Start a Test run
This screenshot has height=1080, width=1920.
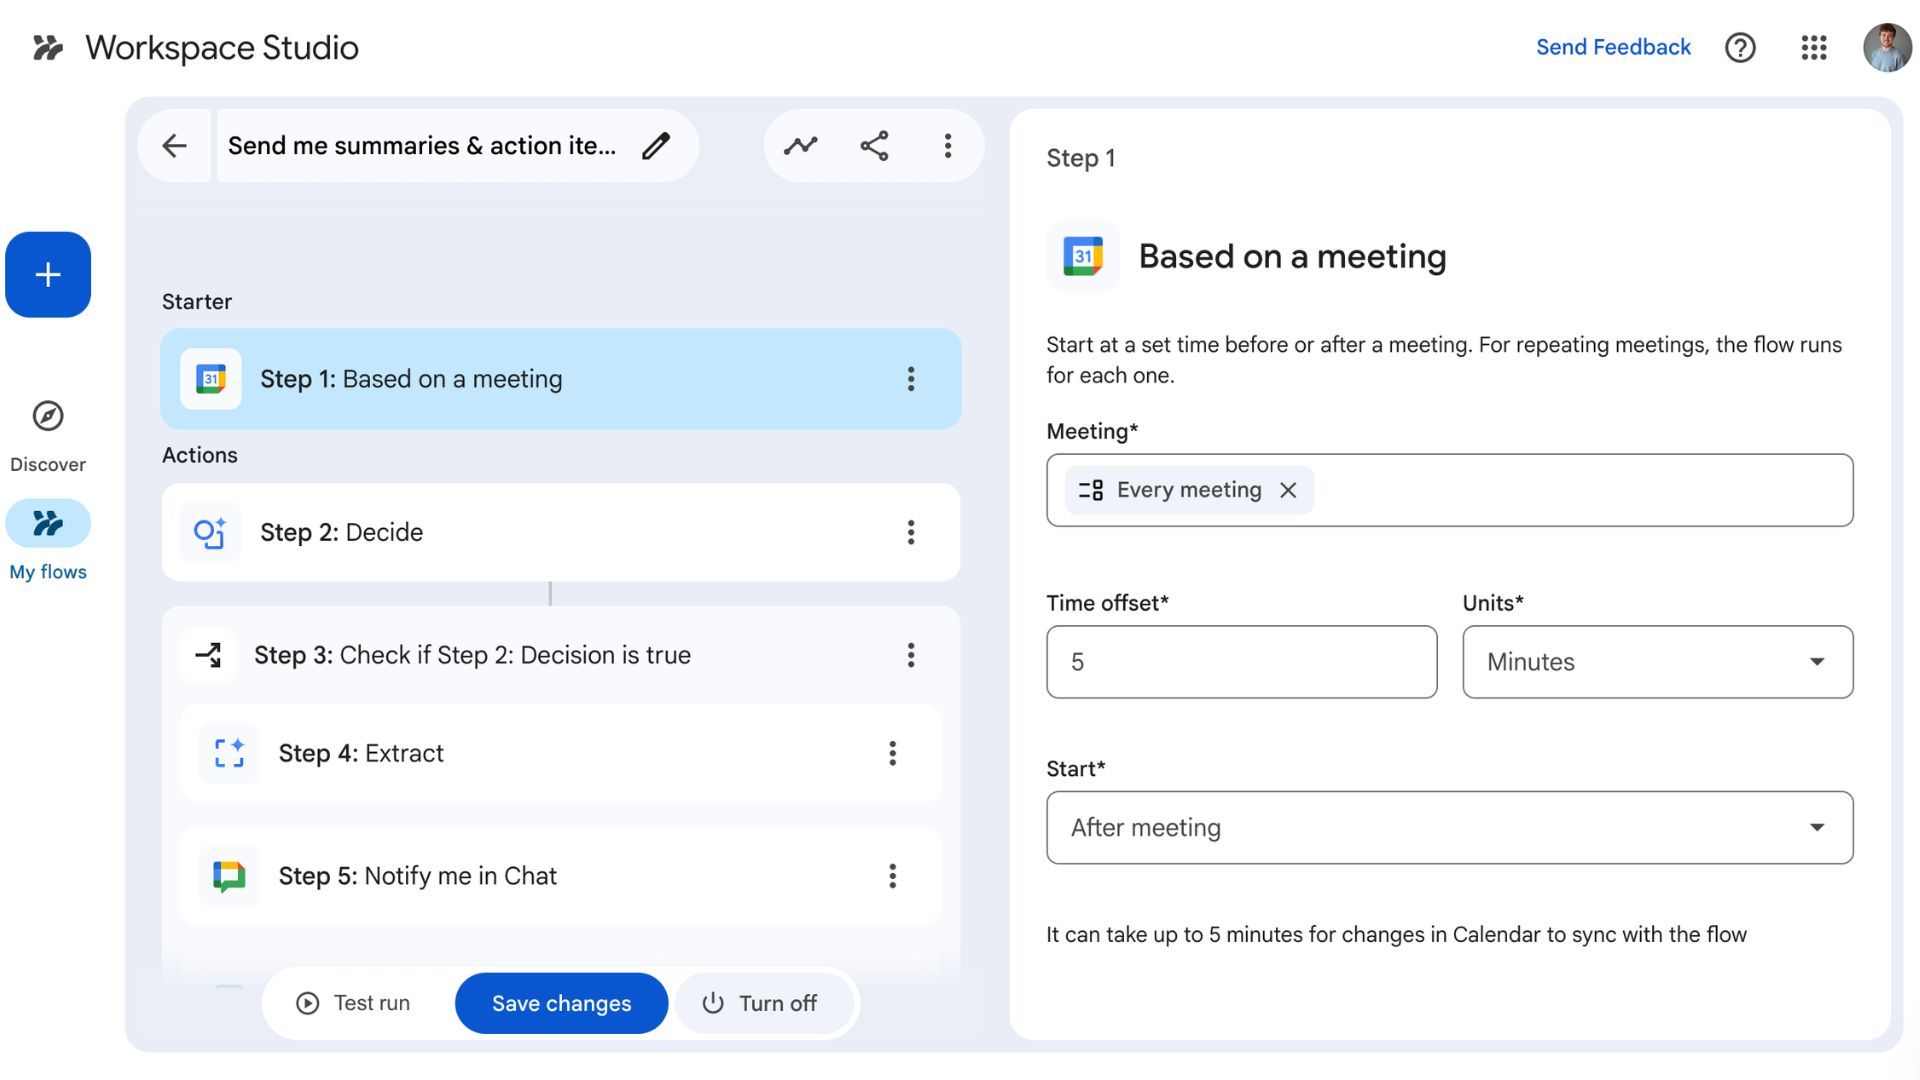[353, 1003]
